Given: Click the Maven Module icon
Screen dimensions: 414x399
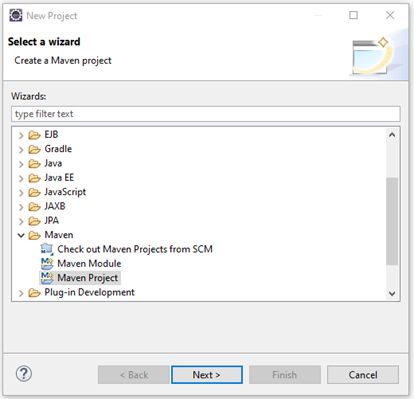Looking at the screenshot, I should pyautogui.click(x=47, y=263).
